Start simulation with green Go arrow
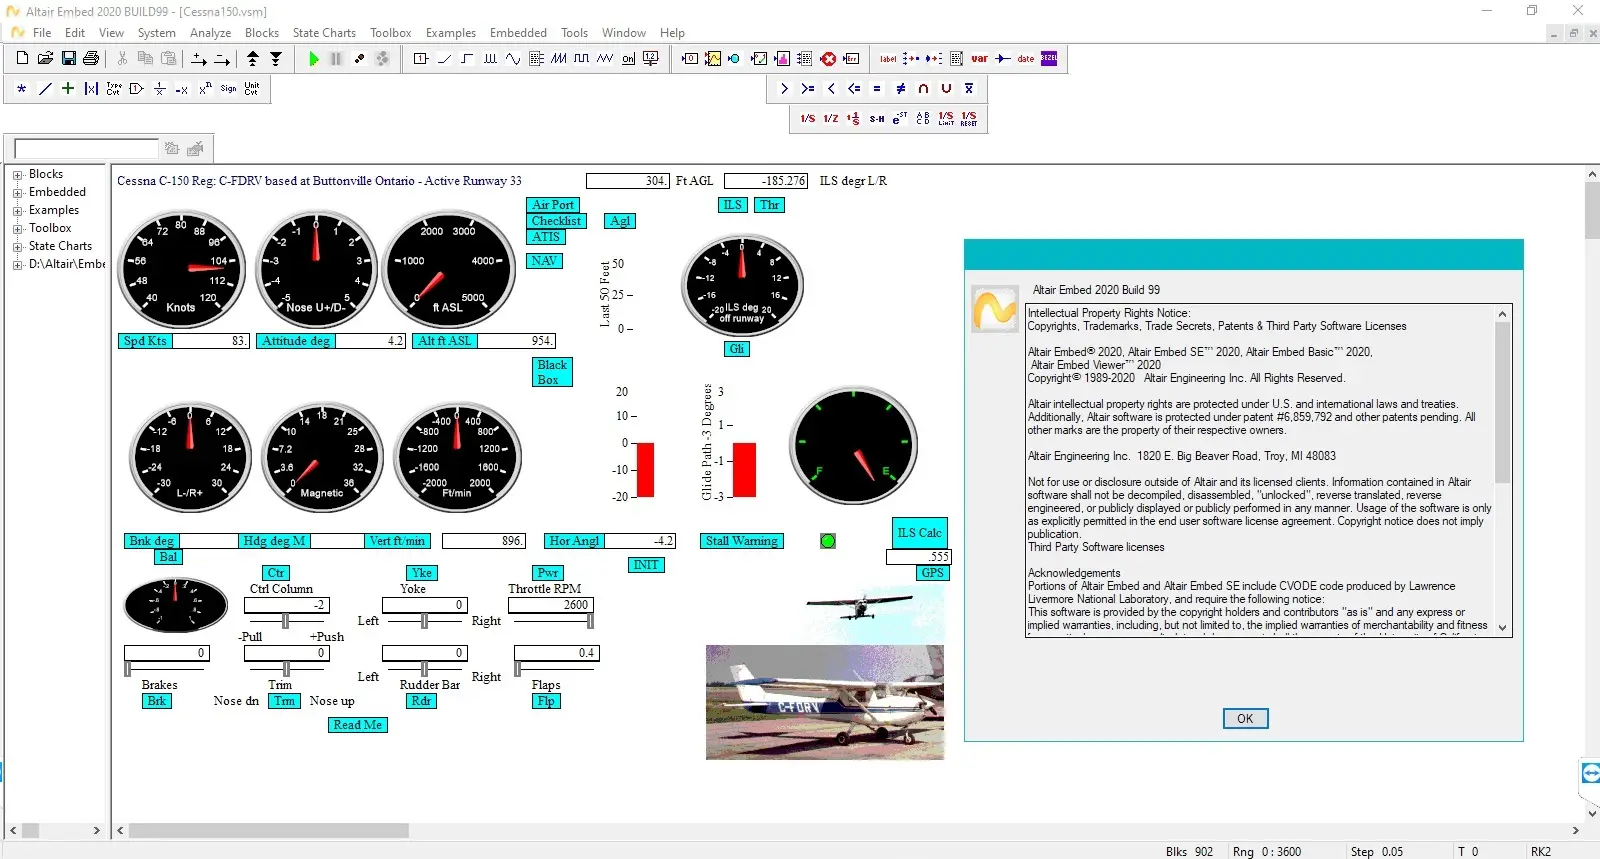The image size is (1600, 859). point(313,59)
